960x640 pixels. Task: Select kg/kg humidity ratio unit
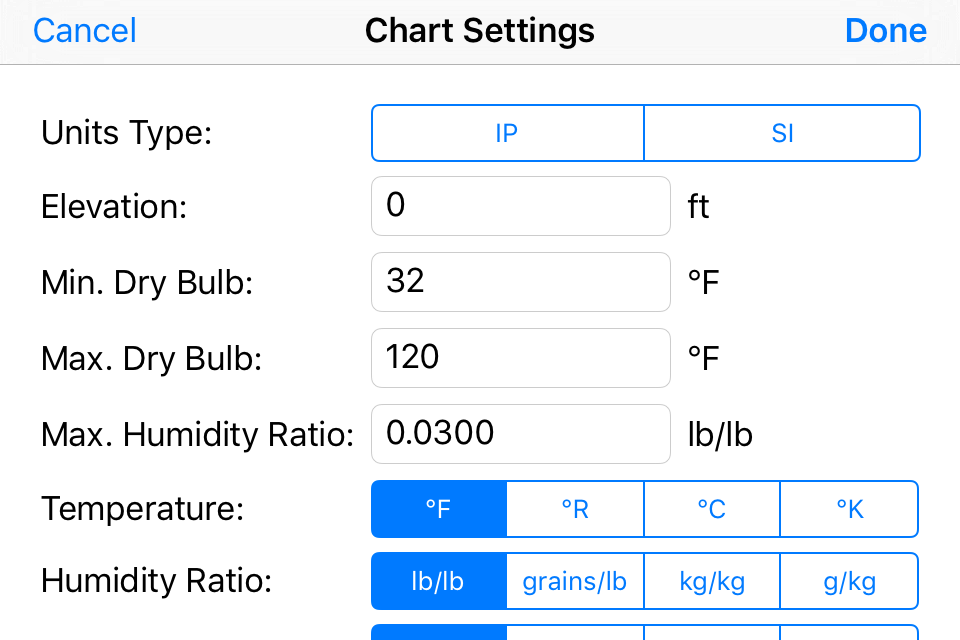pyautogui.click(x=712, y=581)
